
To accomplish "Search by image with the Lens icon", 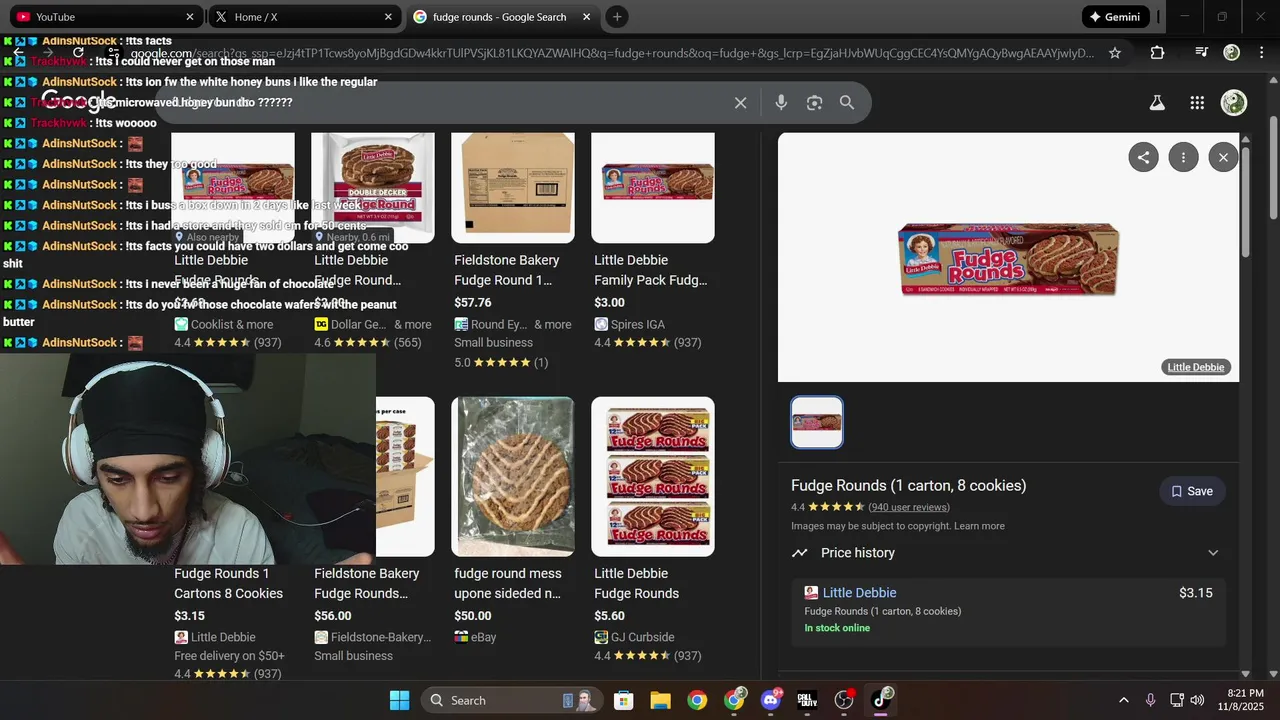I will (814, 102).
